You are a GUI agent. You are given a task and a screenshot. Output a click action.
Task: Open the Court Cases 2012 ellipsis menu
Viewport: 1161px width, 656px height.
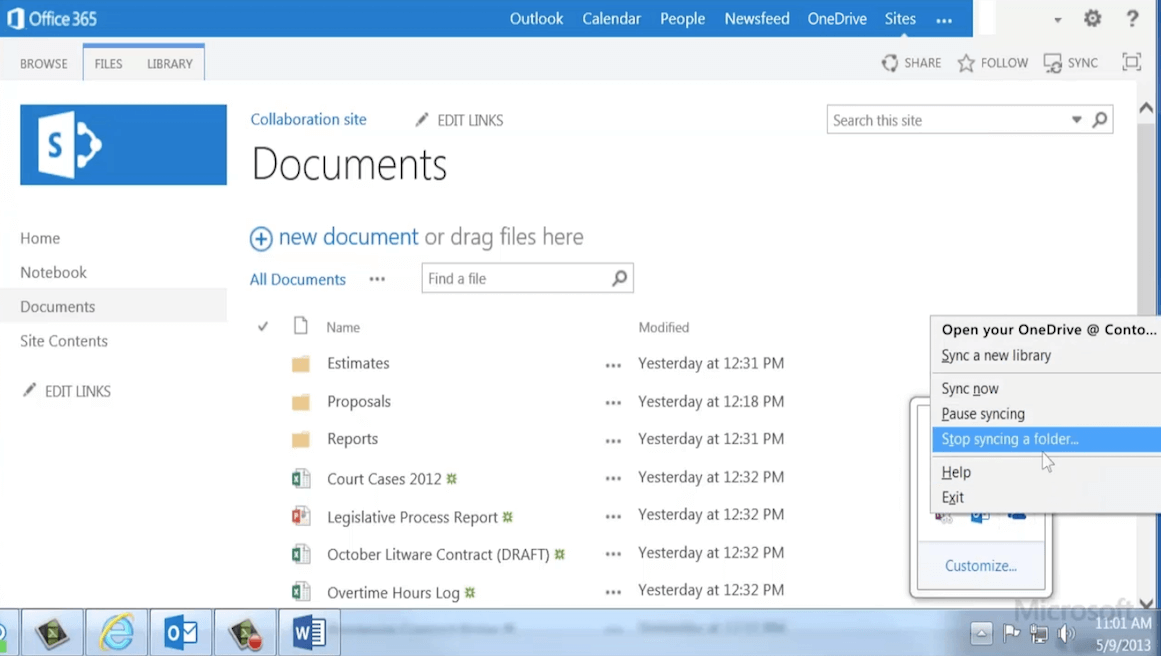tap(613, 478)
